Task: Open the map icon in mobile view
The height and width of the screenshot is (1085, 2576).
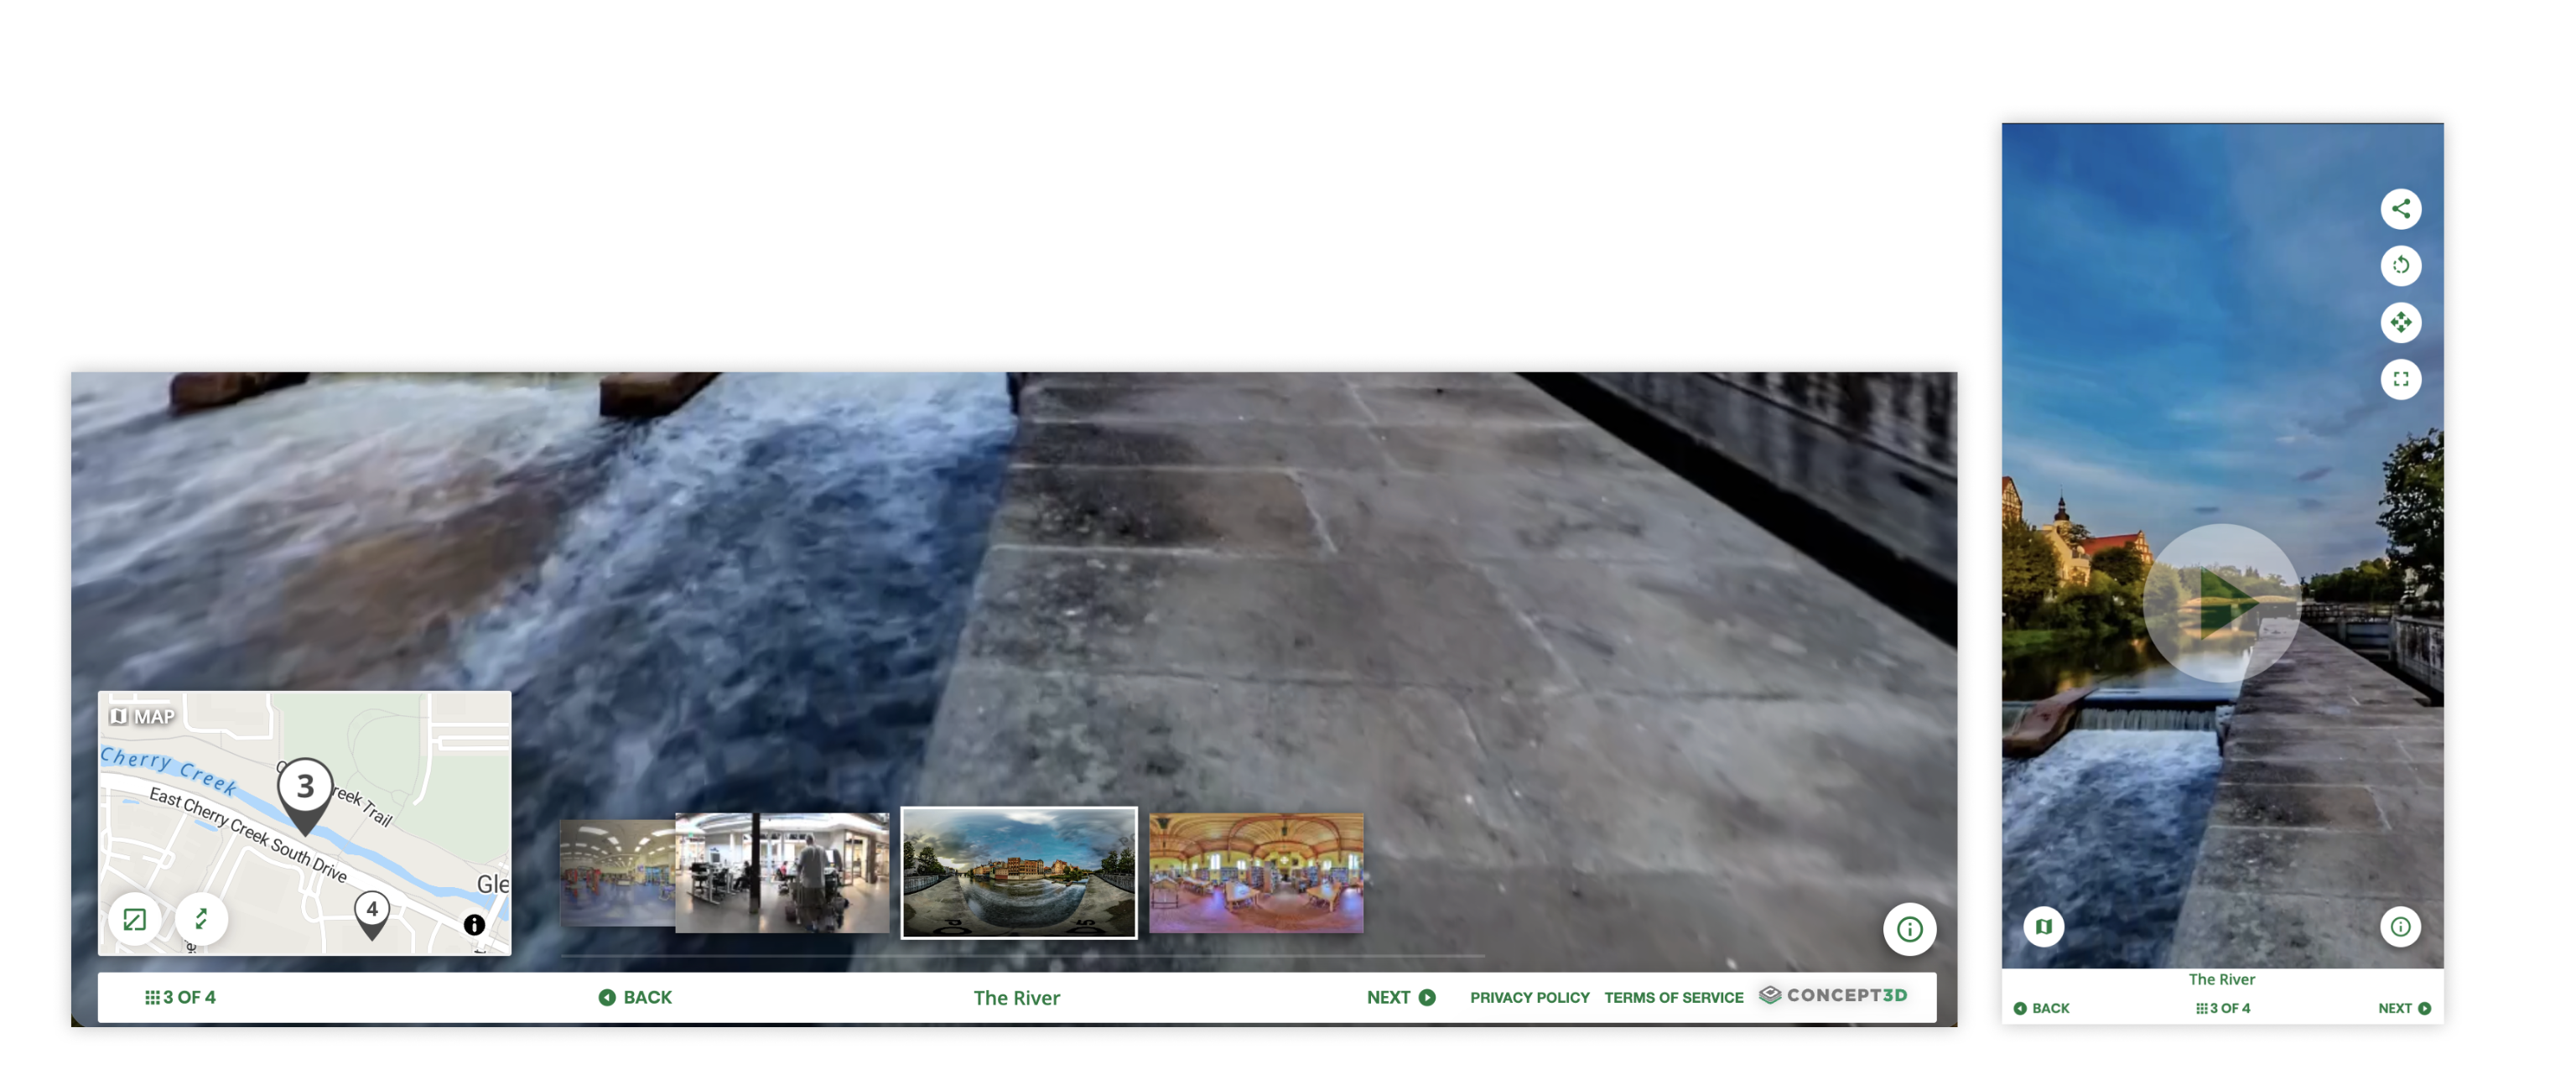Action: 2043,926
